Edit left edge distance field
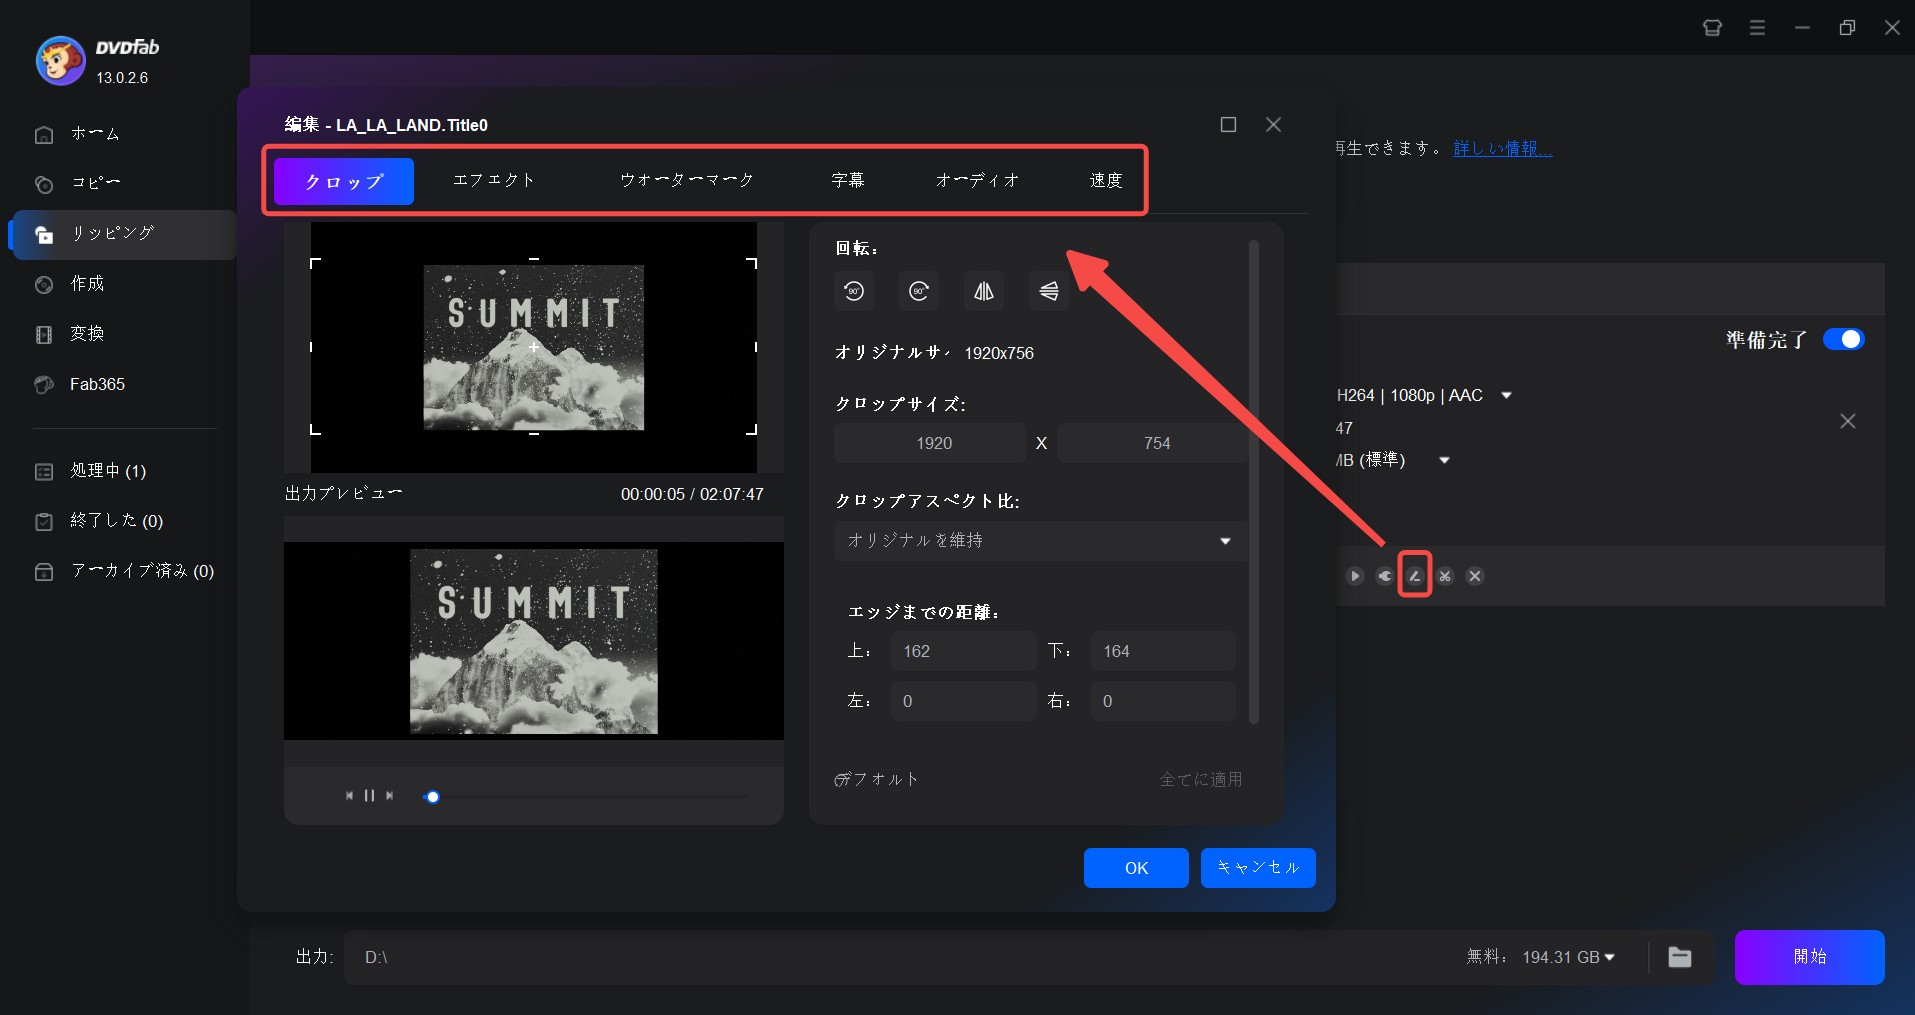 [x=963, y=701]
